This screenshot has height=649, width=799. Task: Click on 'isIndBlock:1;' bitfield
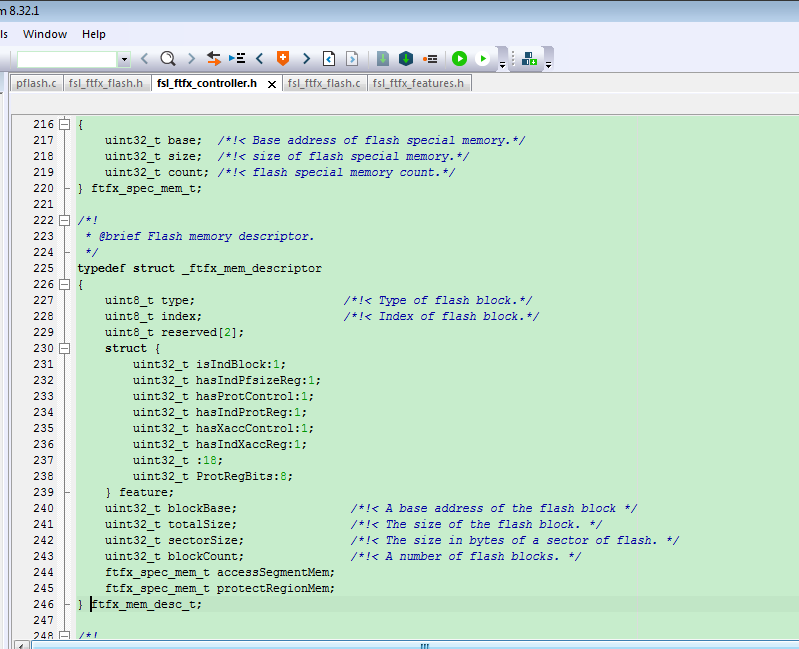click(x=241, y=364)
